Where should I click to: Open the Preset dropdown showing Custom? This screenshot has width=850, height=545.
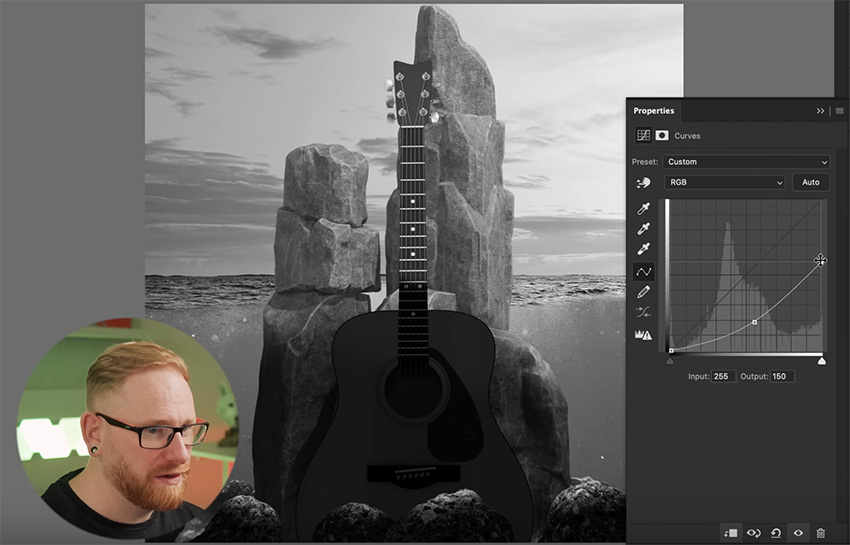[746, 162]
